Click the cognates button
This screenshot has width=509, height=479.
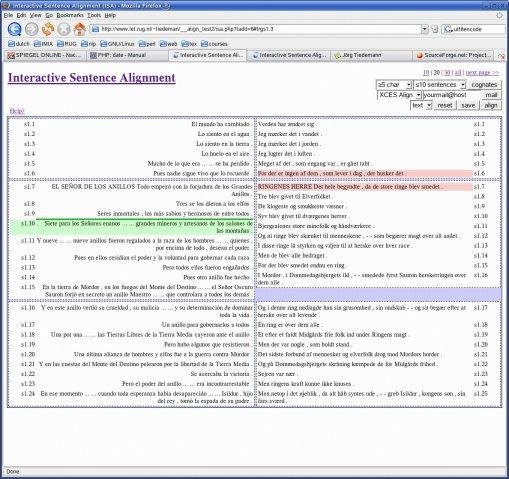(484, 85)
